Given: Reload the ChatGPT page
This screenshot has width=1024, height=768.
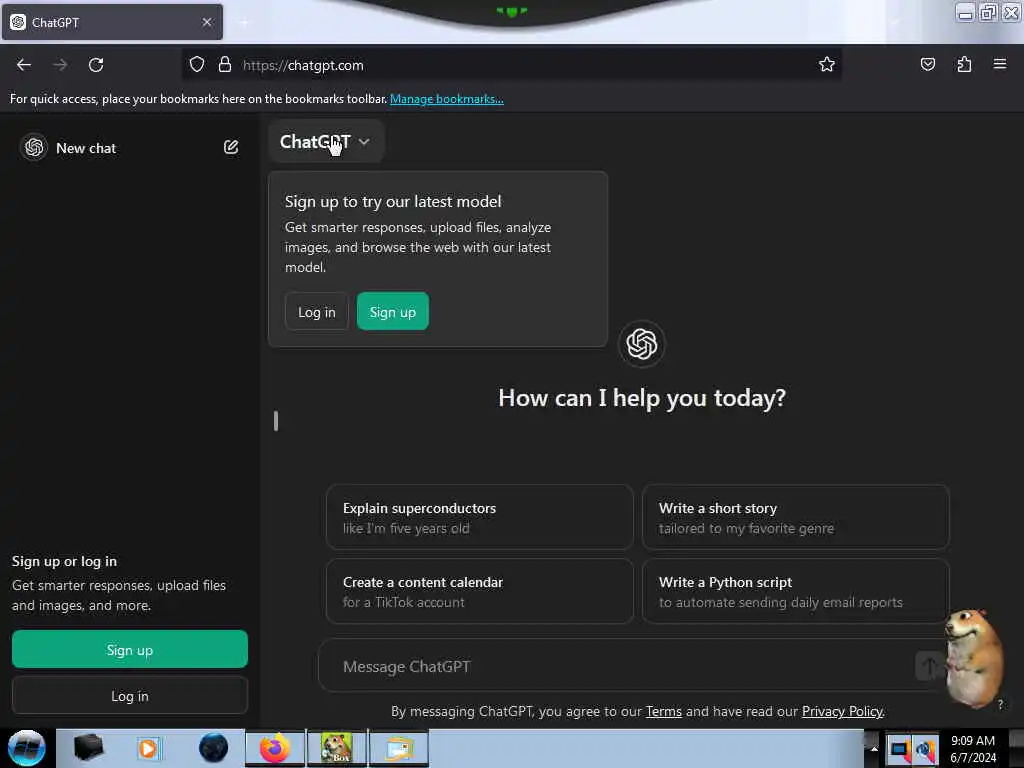Looking at the screenshot, I should (x=96, y=65).
